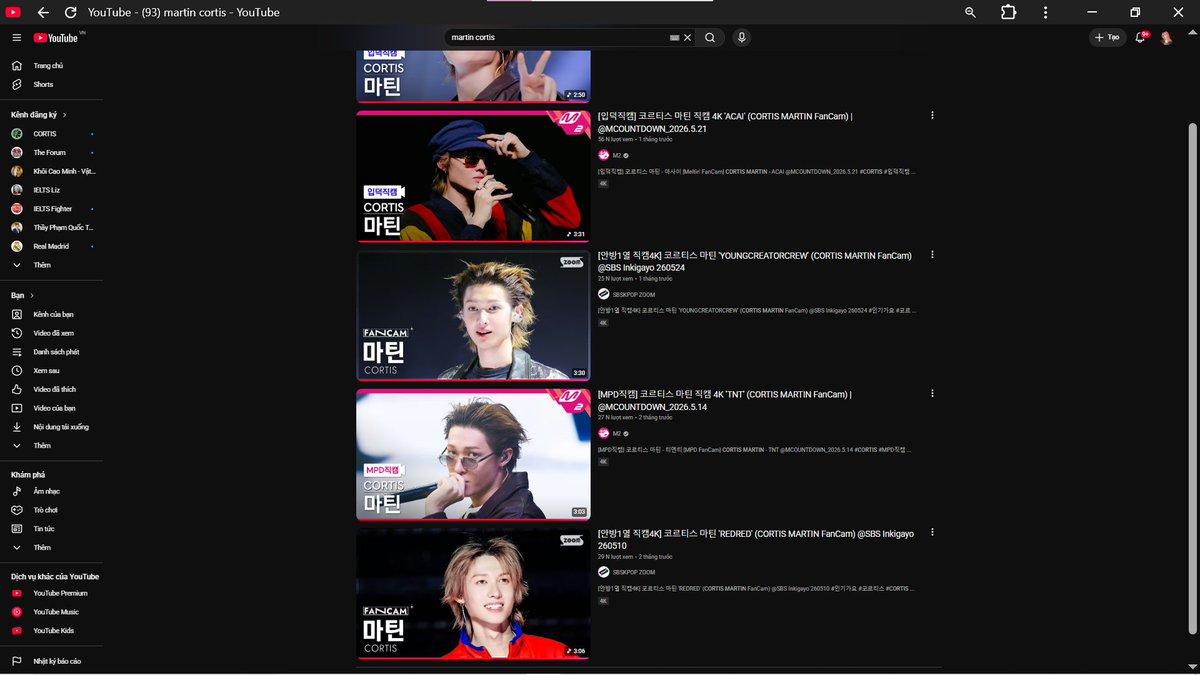
Task: Go back with the title bar arrow
Action: click(x=43, y=12)
